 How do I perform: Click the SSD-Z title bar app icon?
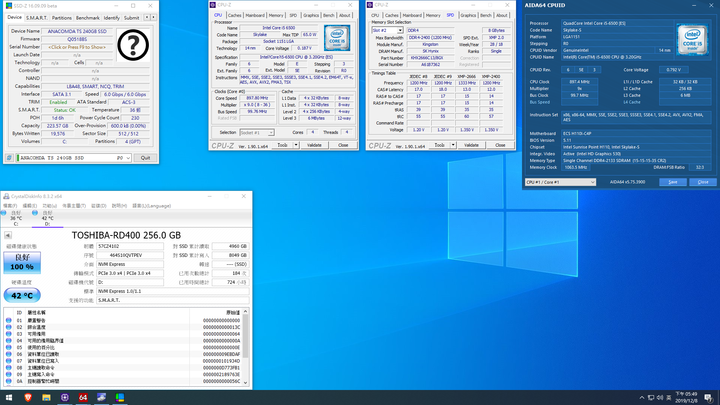coord(9,6)
